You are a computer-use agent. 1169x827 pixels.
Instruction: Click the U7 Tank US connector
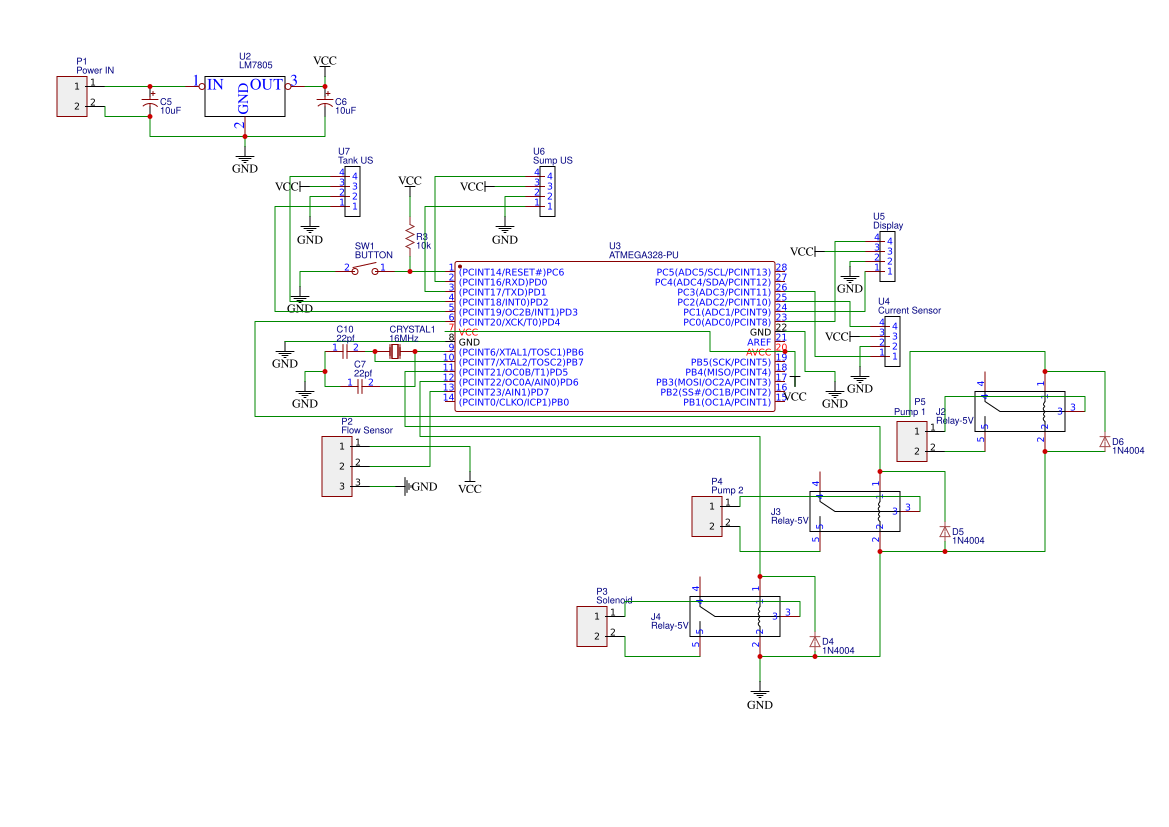pyautogui.click(x=352, y=192)
